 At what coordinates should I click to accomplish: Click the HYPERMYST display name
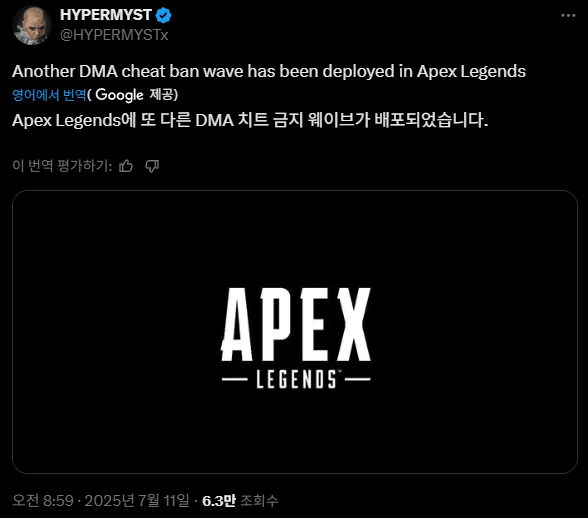click(106, 15)
